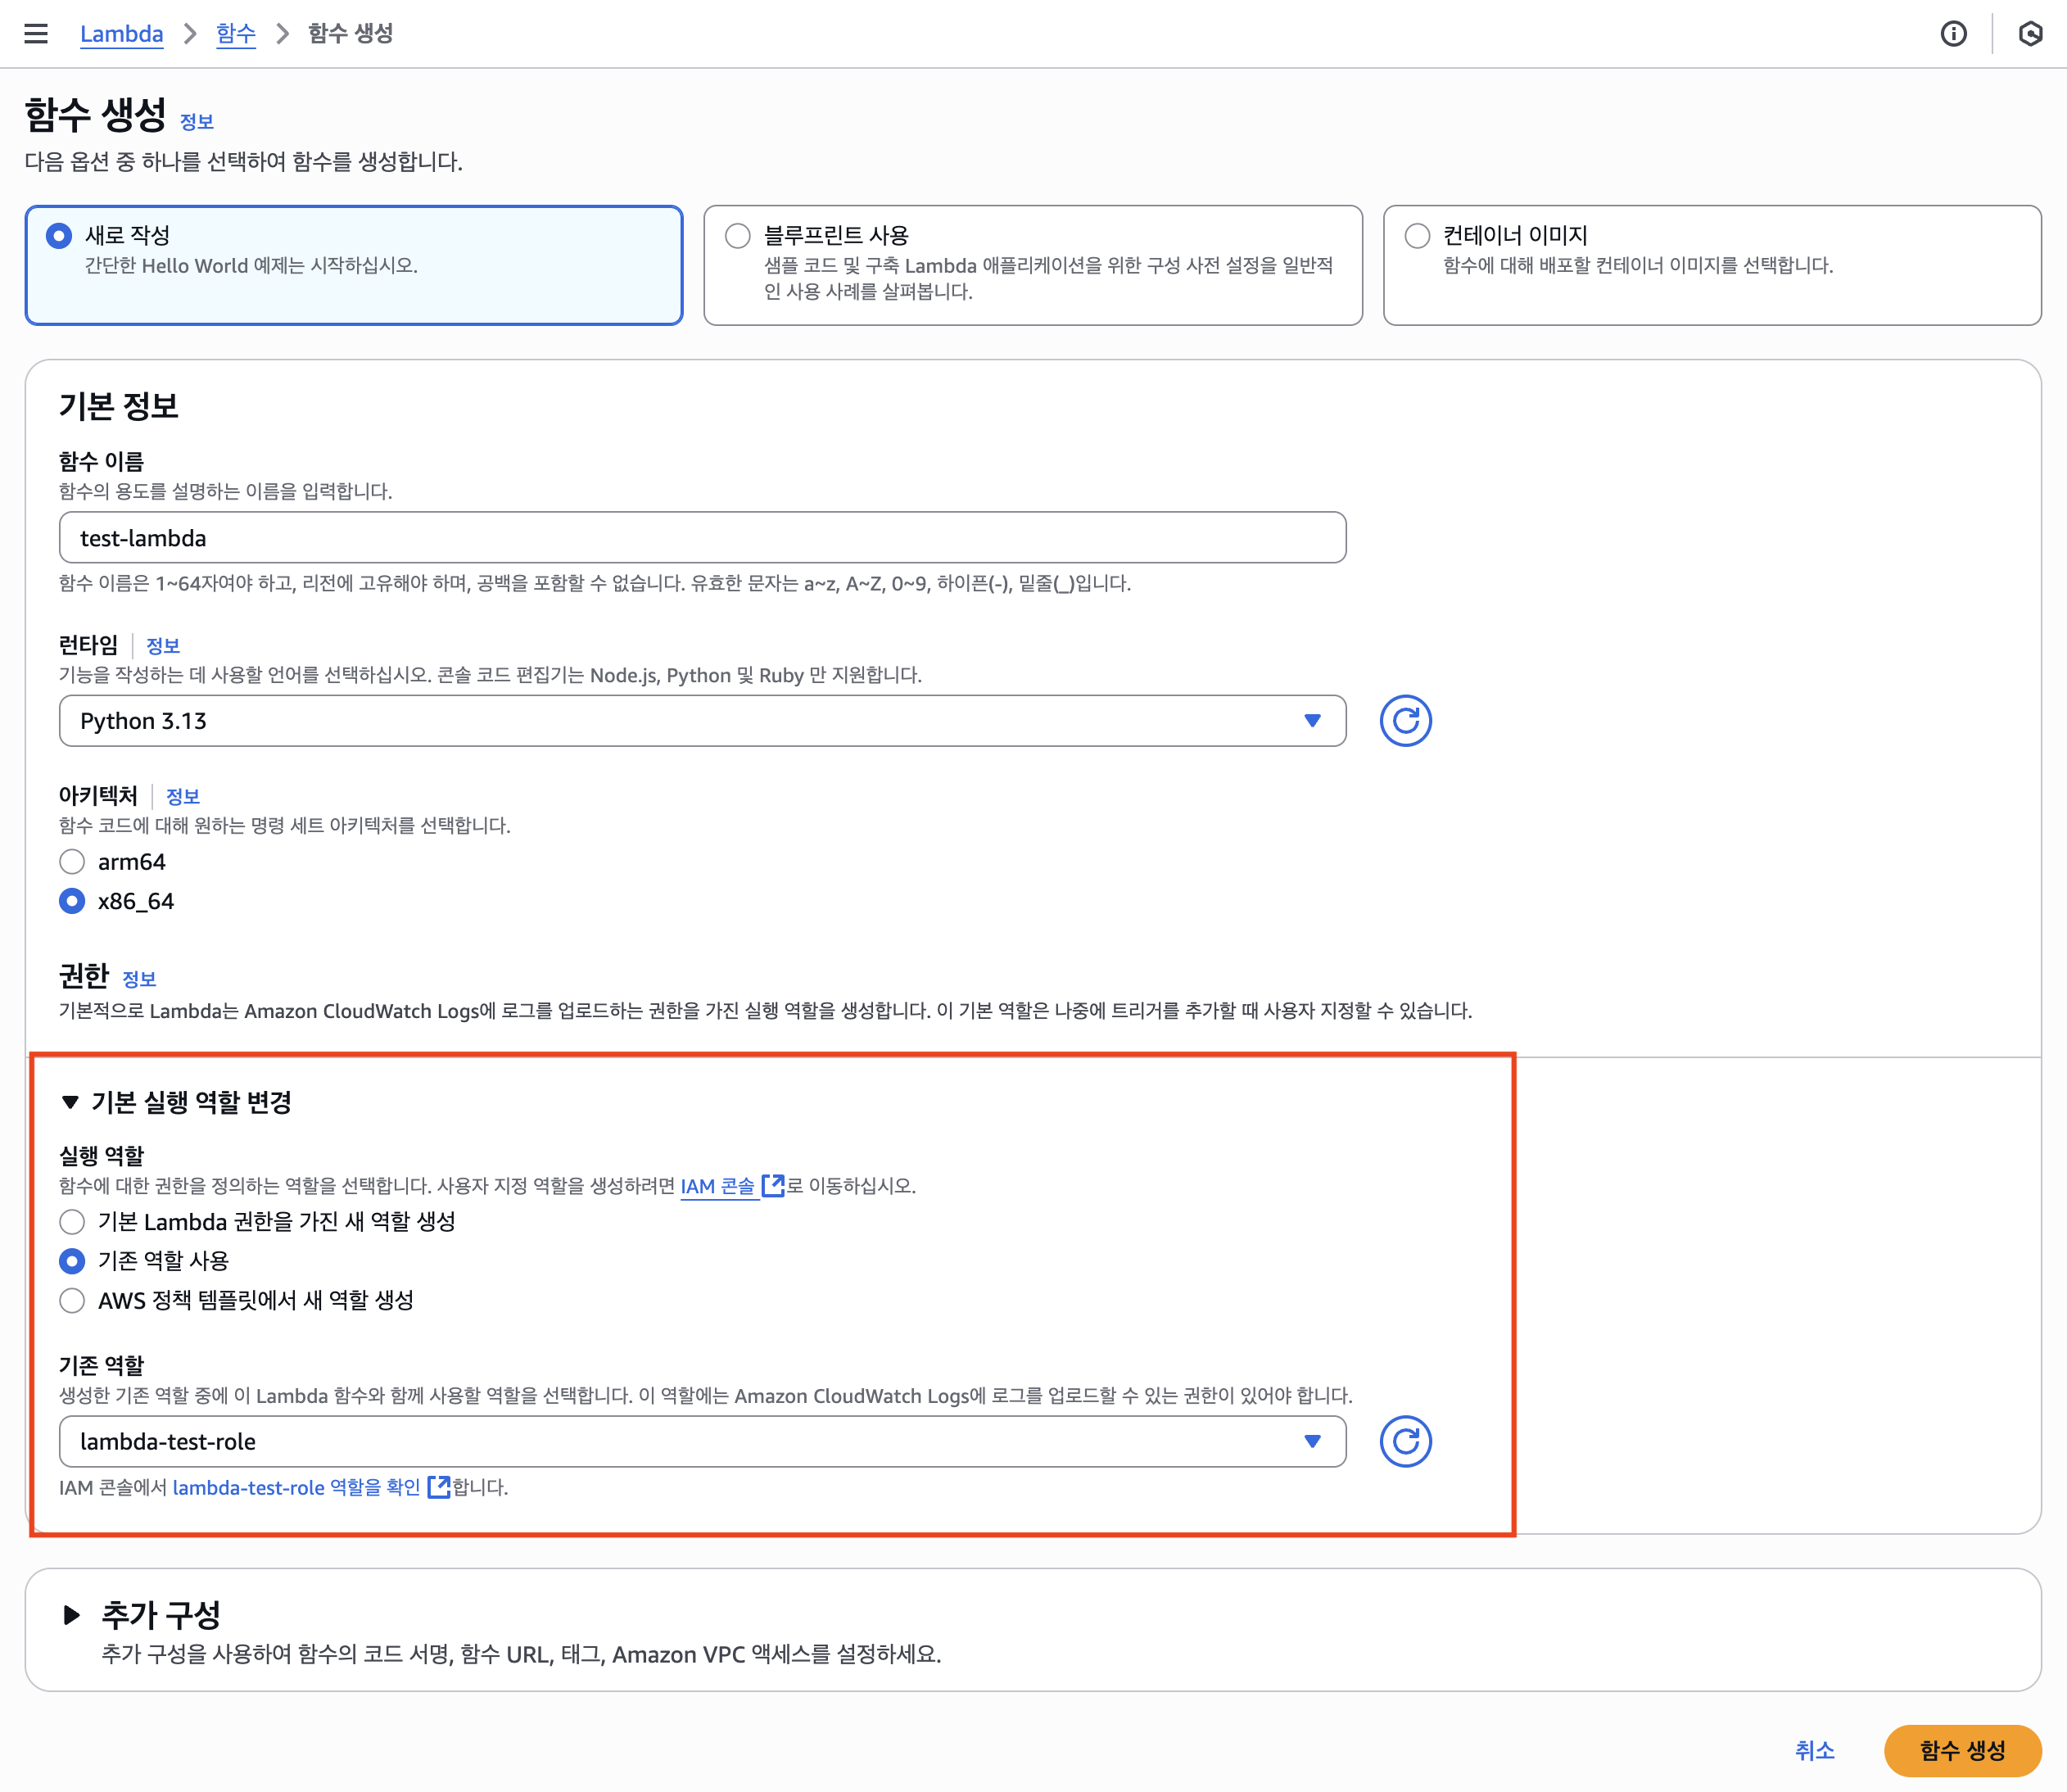
Task: Click 취소 to cancel
Action: click(x=1814, y=1750)
